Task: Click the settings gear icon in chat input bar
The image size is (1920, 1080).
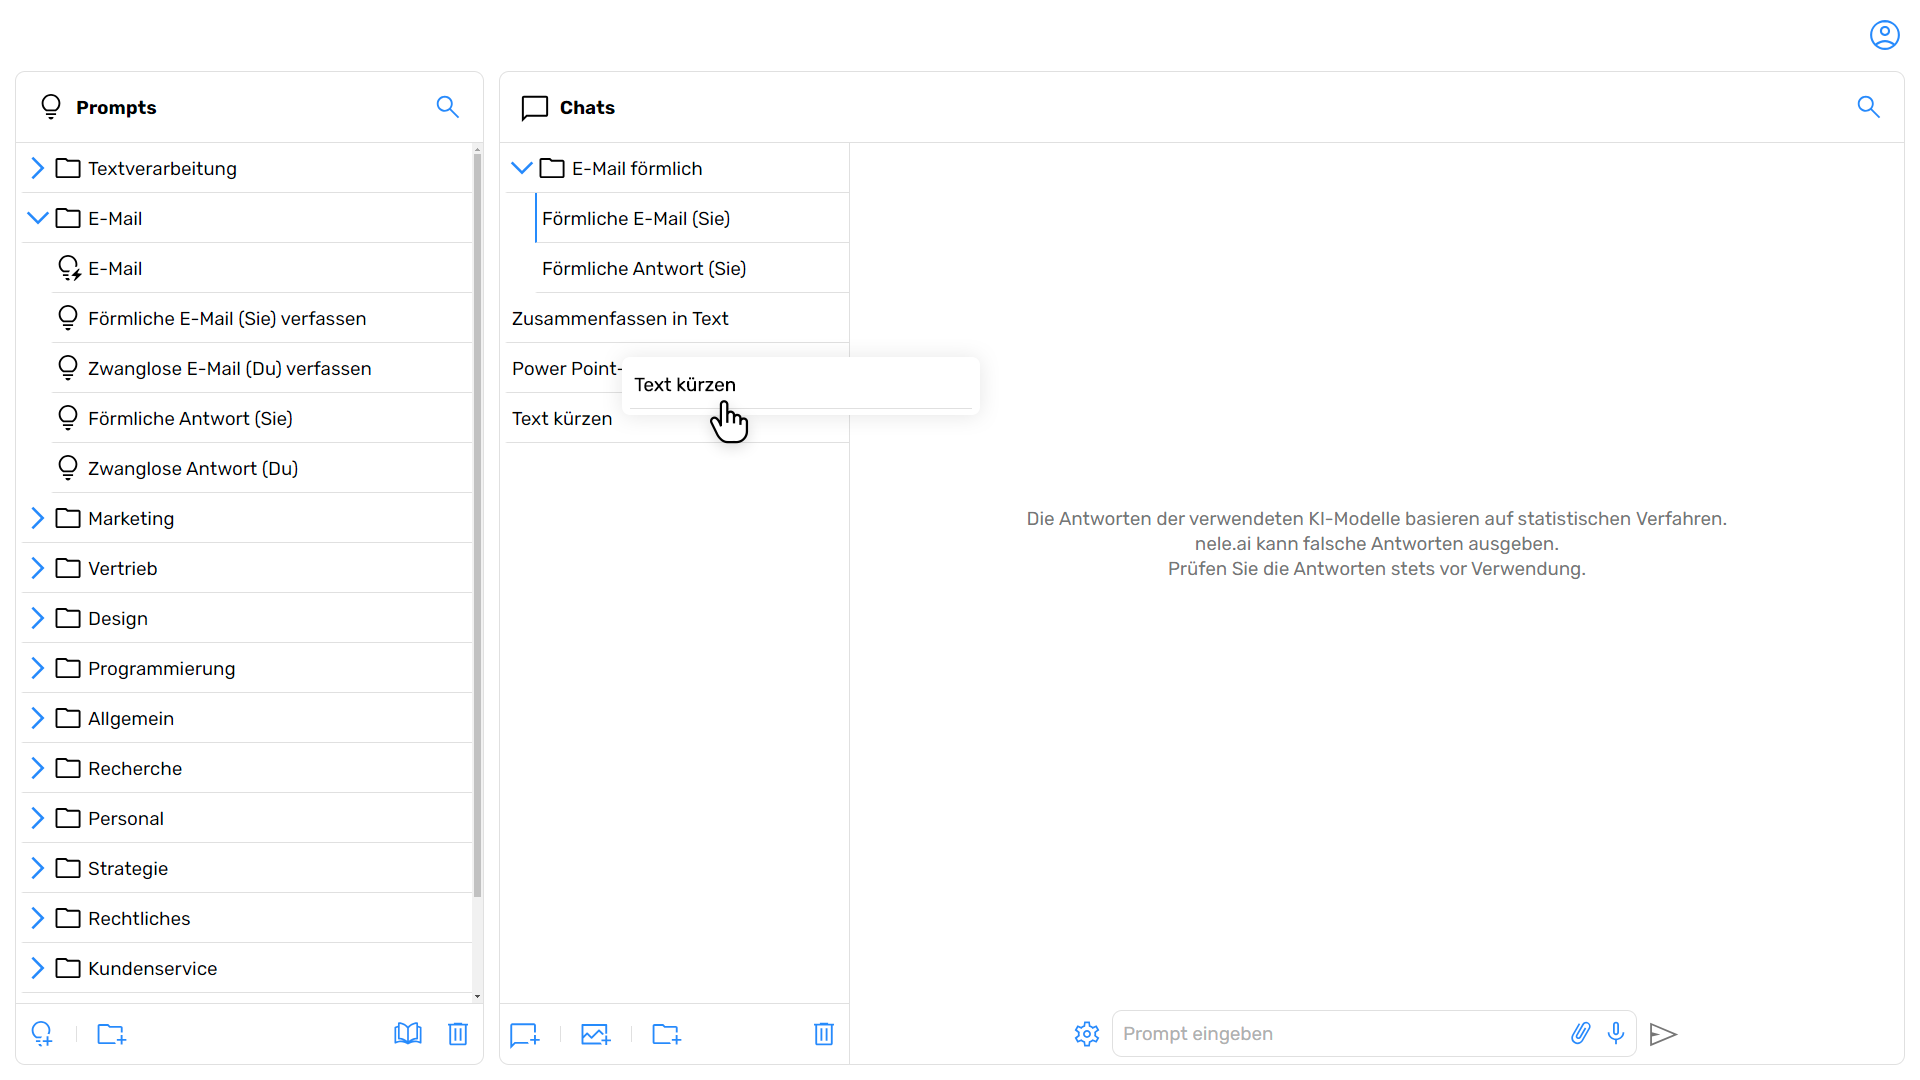Action: (1087, 1034)
